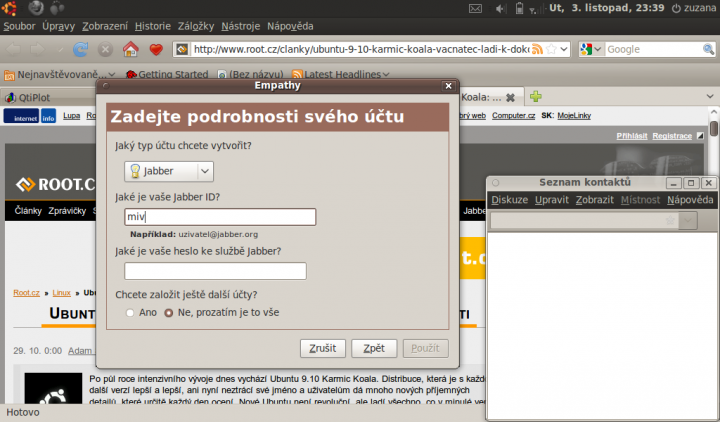Click the Linux breadcrumb link
Screen dimensions: 720x422
[x=62, y=293]
